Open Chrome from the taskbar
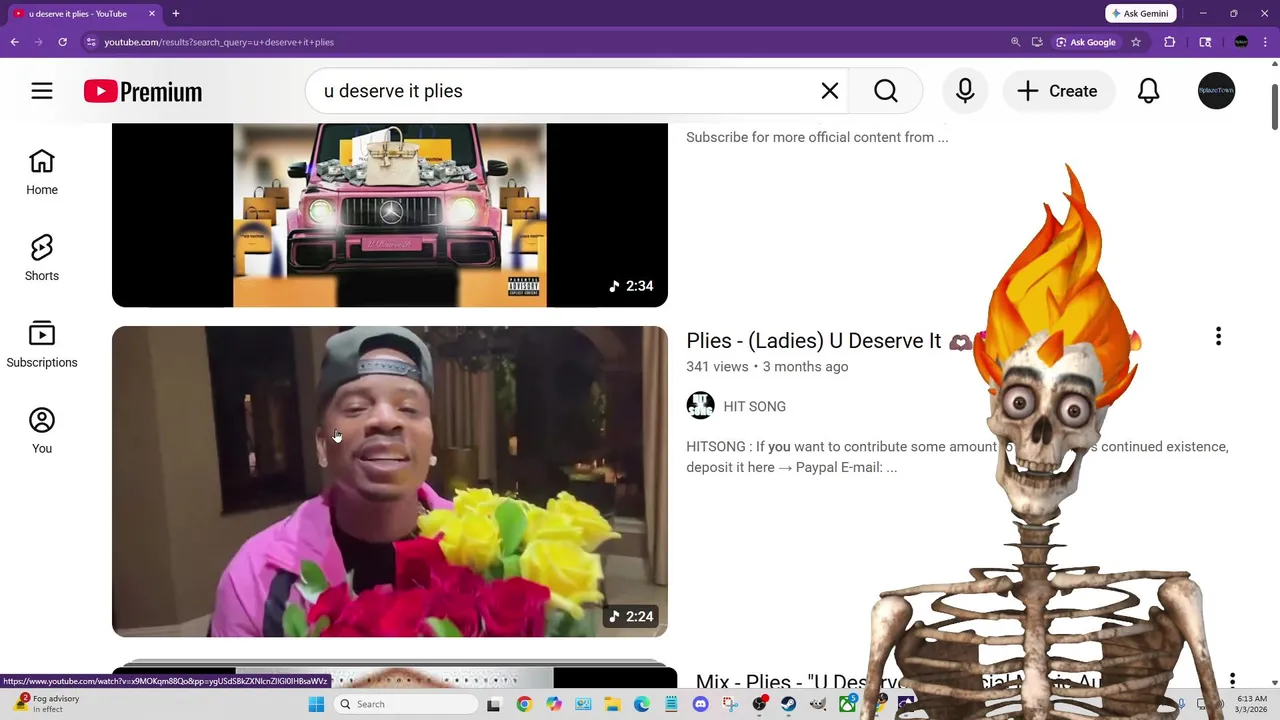The image size is (1280, 720). point(524,704)
